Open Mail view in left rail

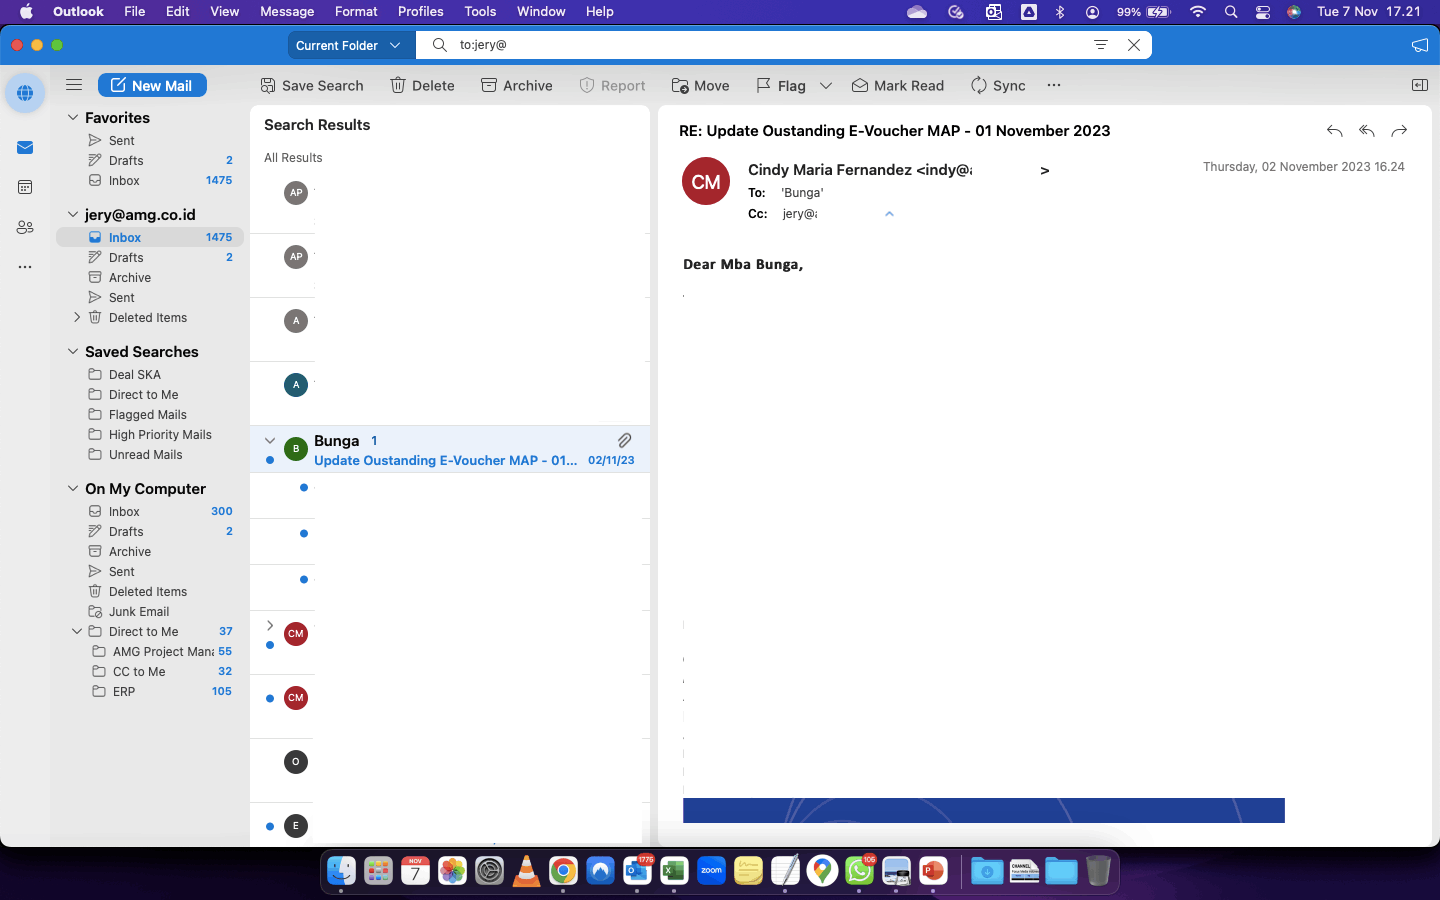coord(25,147)
